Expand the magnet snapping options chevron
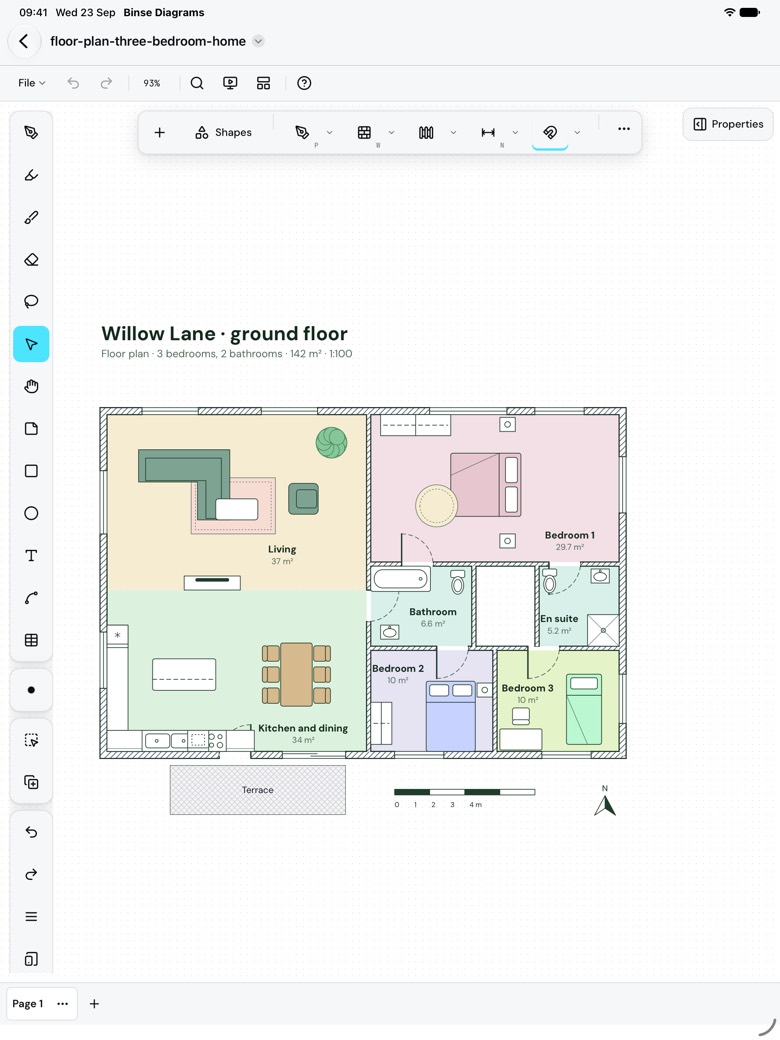 coord(577,133)
